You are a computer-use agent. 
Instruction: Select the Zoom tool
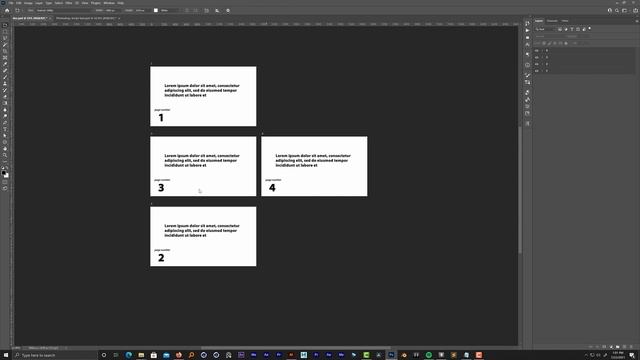tap(5, 155)
